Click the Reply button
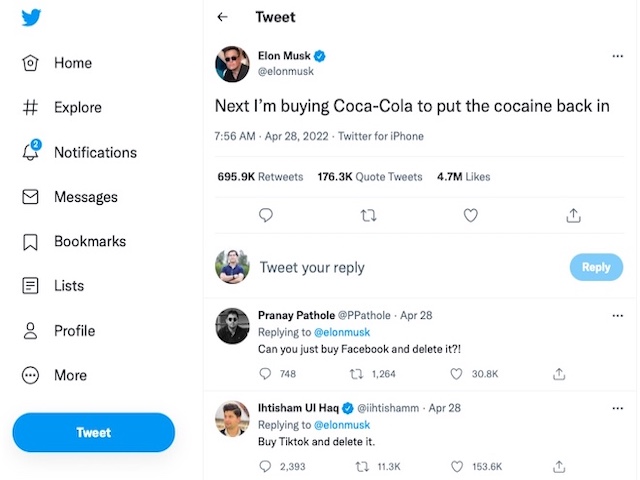This screenshot has height=480, width=640. tap(596, 267)
